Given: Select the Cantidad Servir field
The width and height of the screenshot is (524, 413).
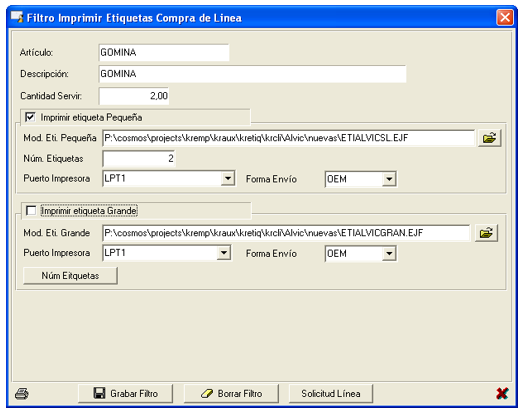Looking at the screenshot, I should click(x=134, y=96).
